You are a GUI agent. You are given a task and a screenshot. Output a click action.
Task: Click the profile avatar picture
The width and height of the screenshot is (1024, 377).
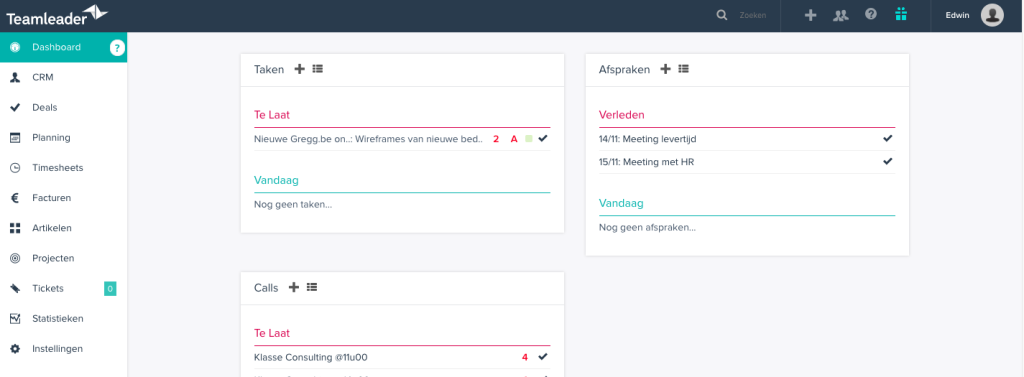click(992, 15)
